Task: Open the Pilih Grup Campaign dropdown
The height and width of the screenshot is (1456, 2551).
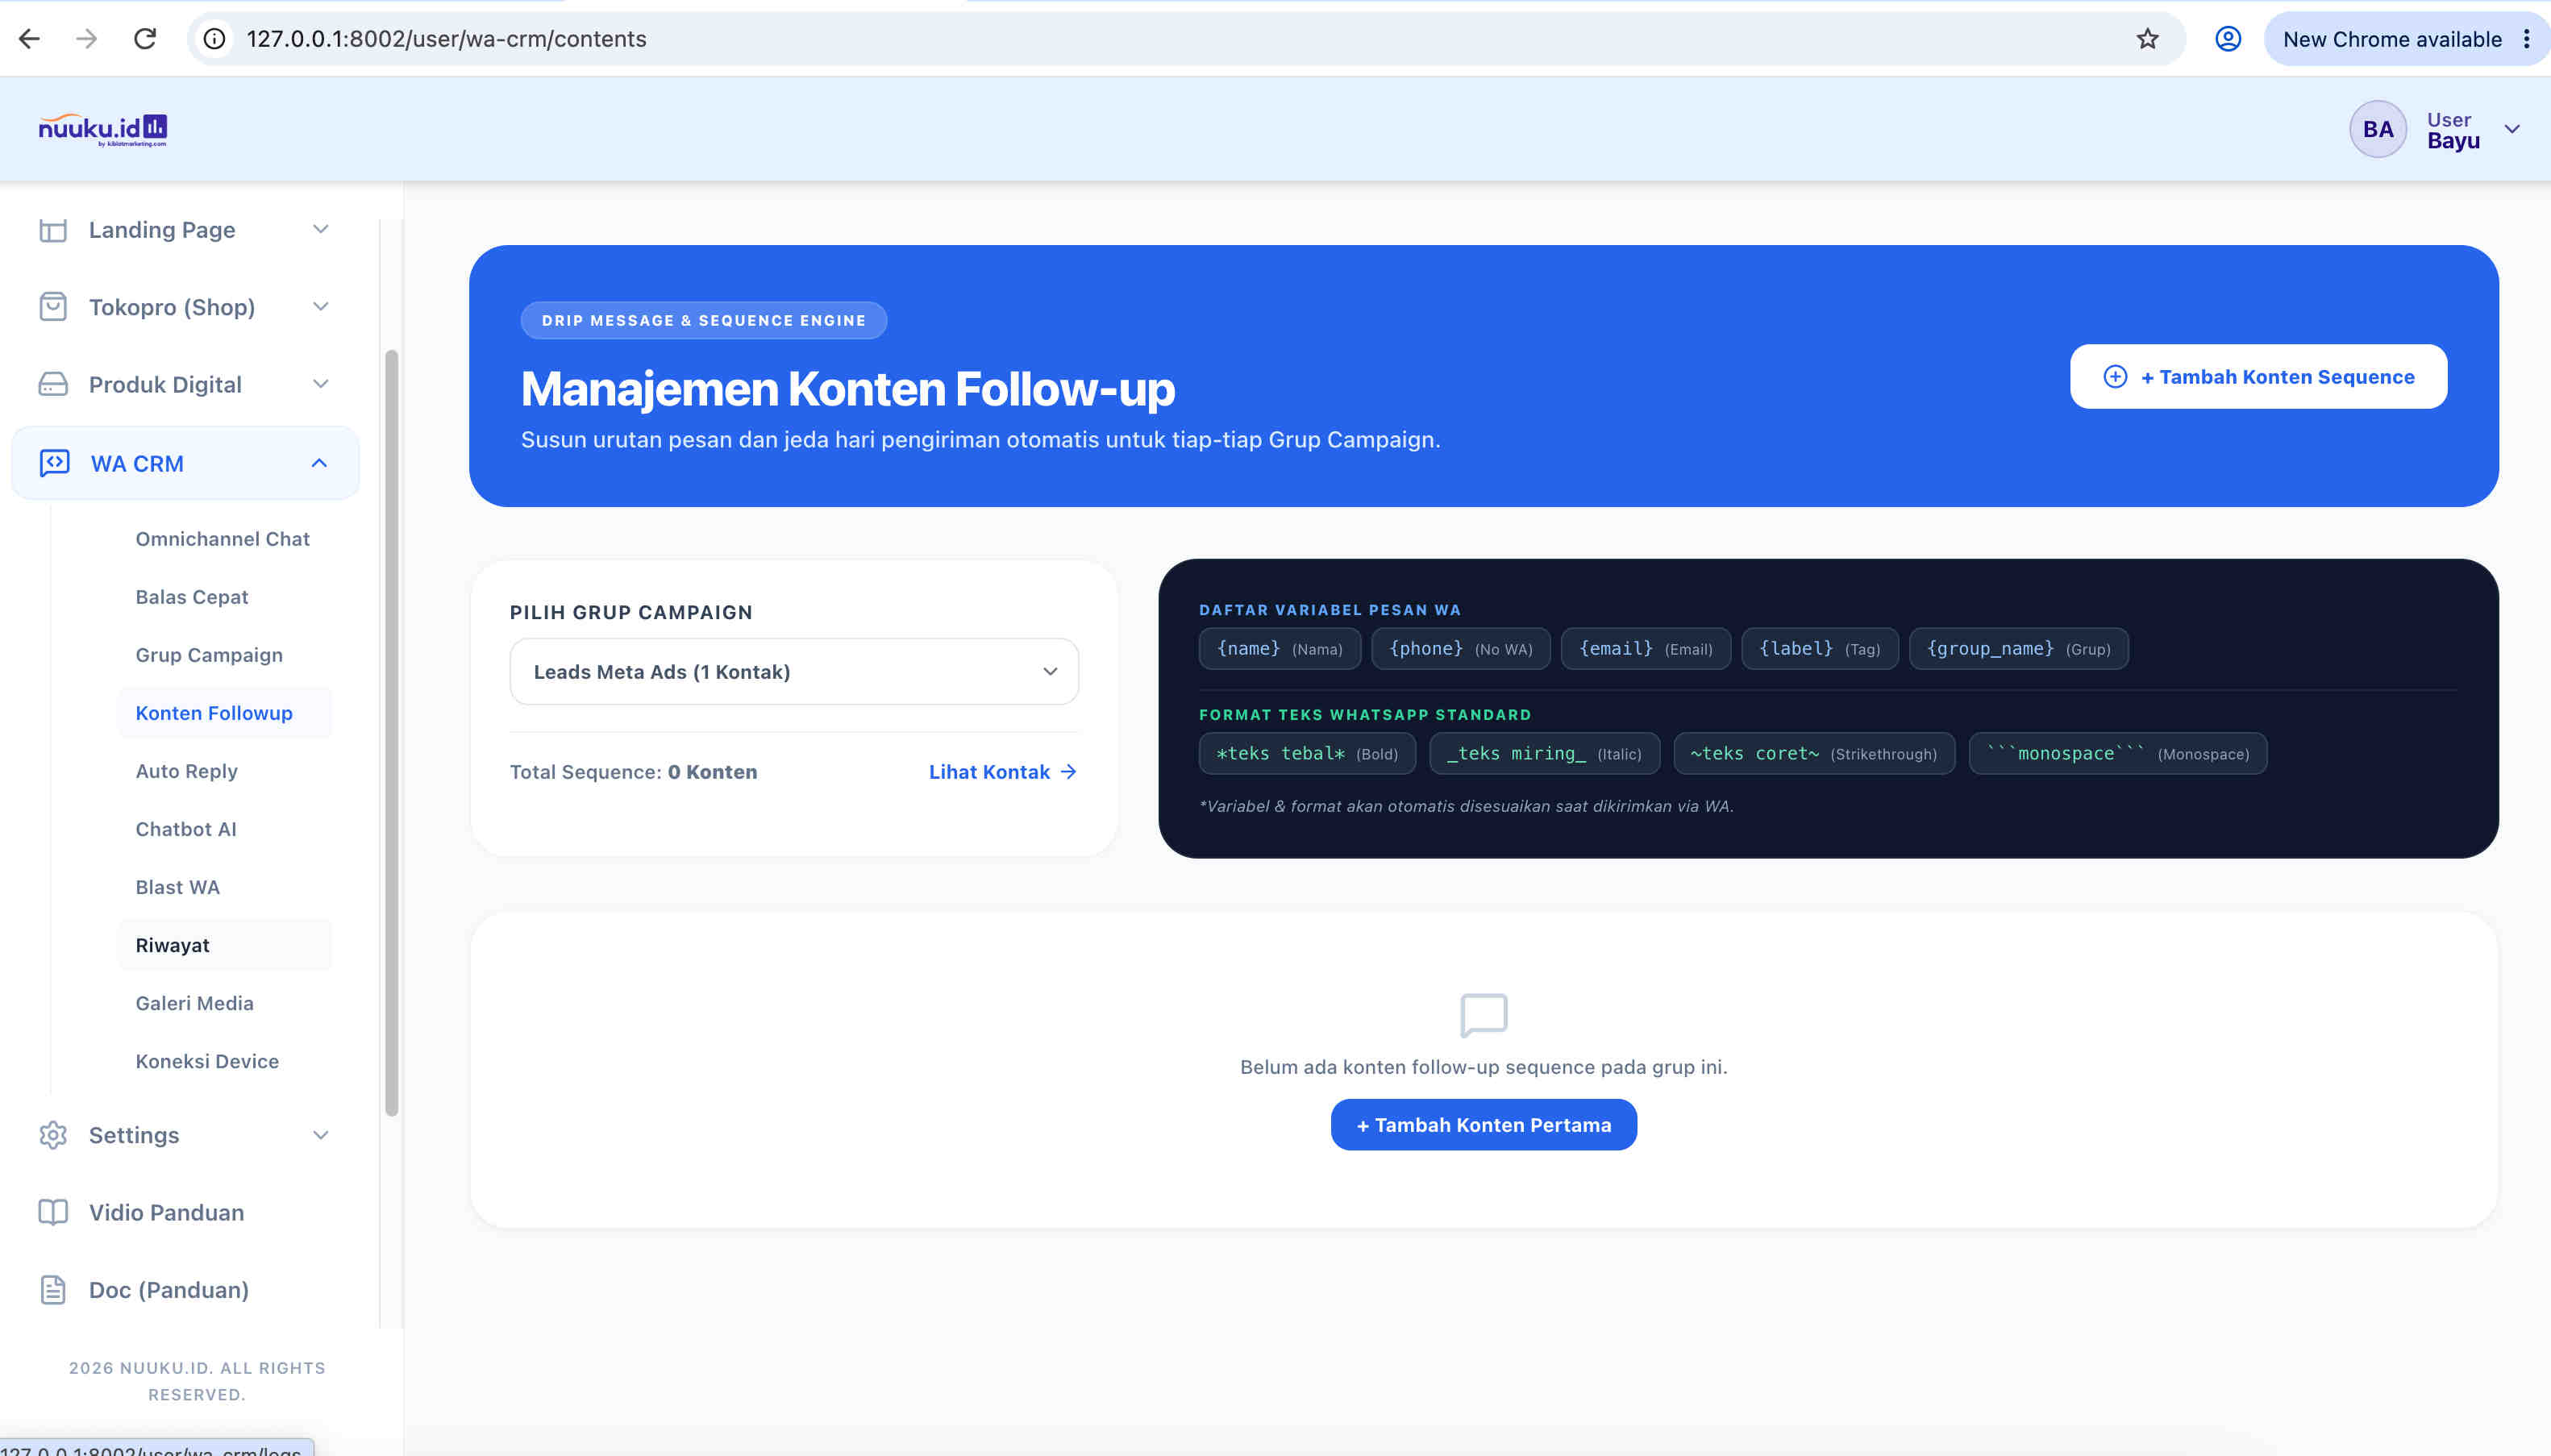Action: pyautogui.click(x=794, y=672)
